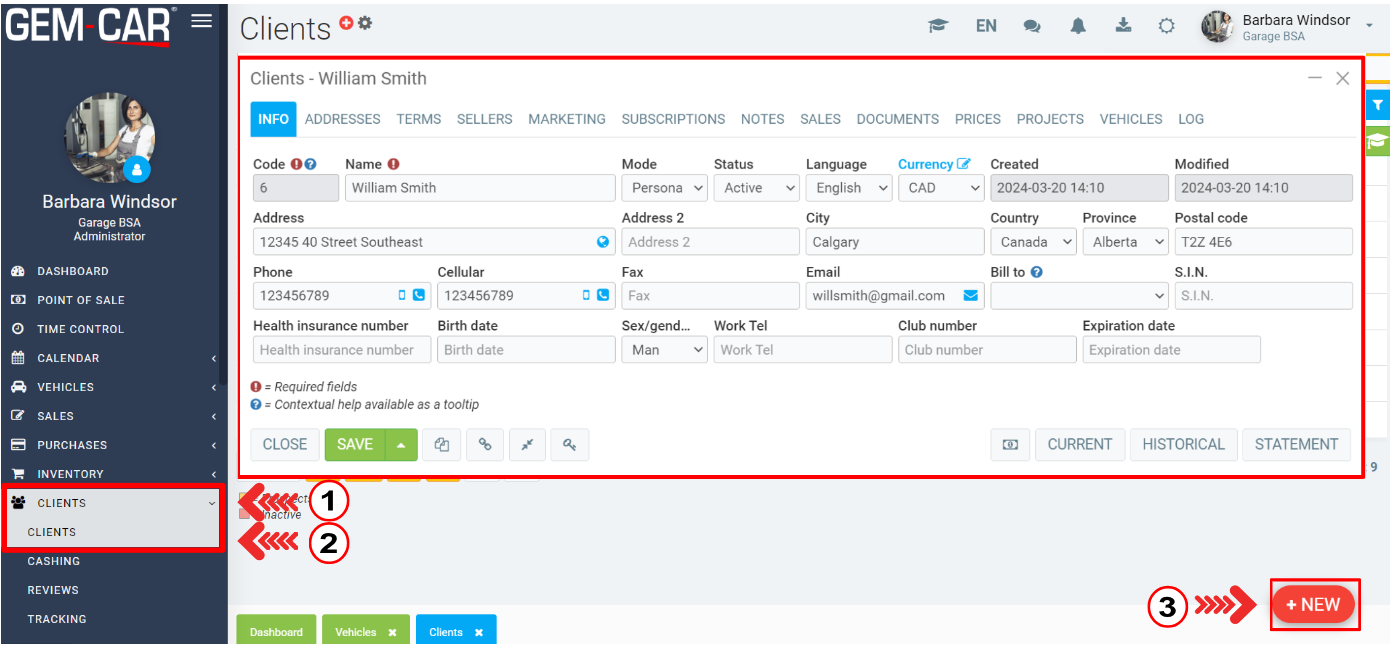Toggle the hamburger sidebar menu
The width and height of the screenshot is (1394, 646).
tap(202, 21)
